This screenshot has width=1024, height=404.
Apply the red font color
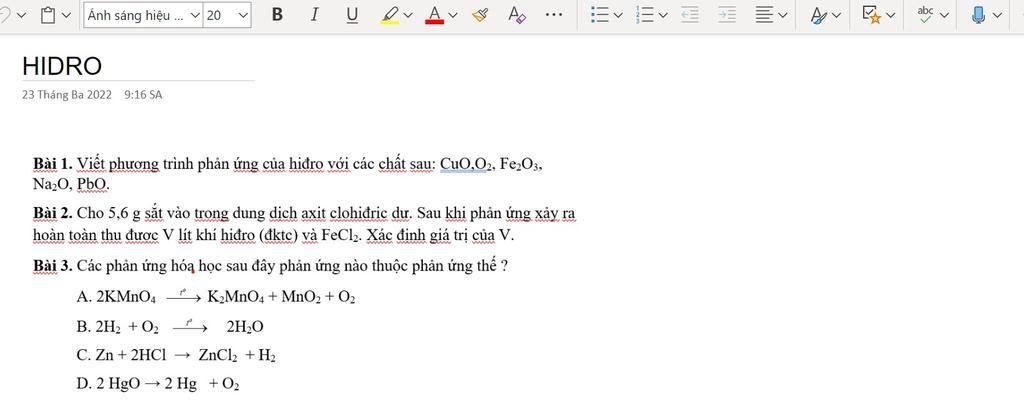[434, 15]
